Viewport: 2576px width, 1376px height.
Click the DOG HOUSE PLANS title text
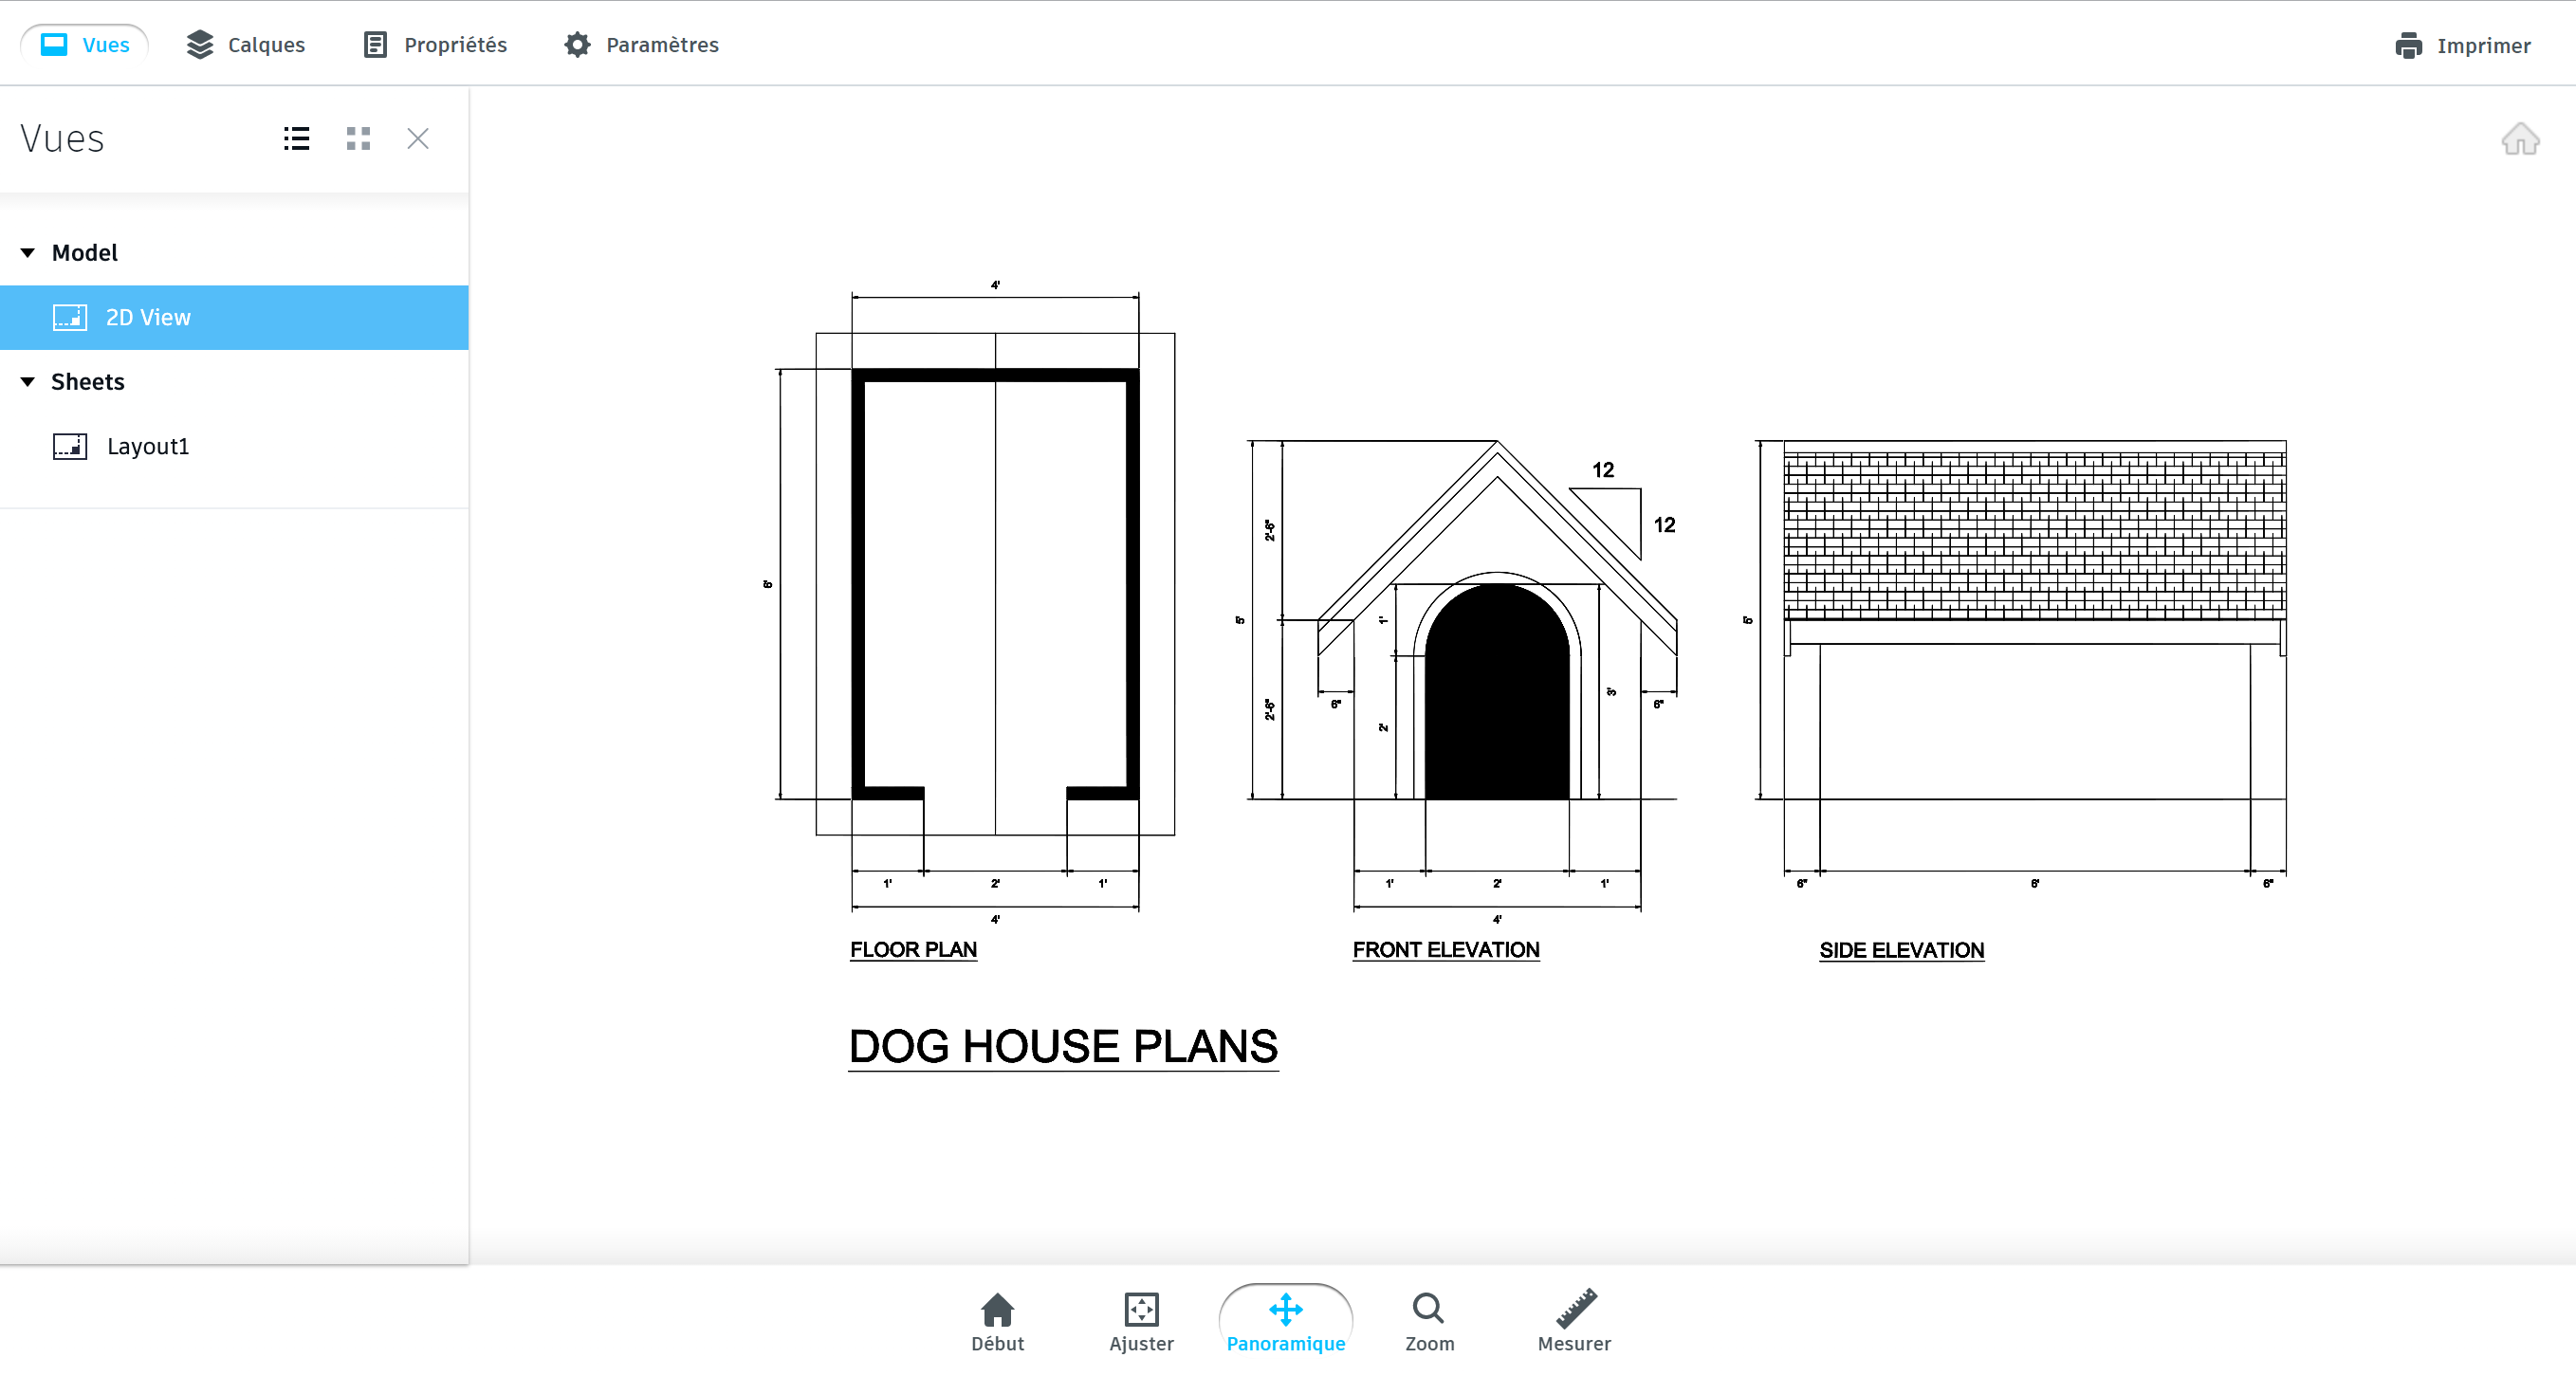1063,1046
